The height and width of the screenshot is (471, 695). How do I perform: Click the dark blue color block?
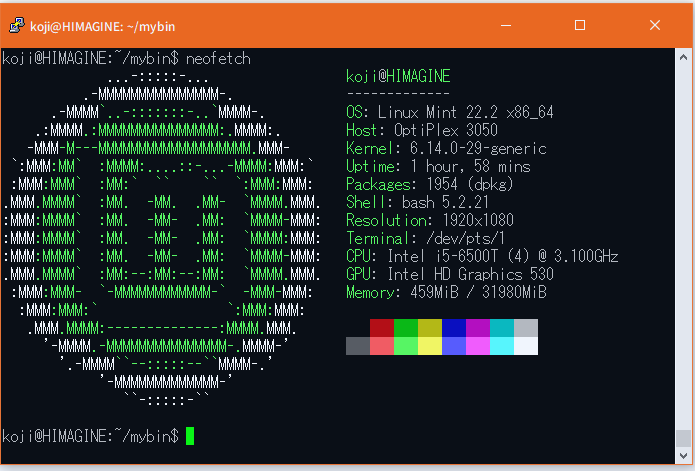click(453, 328)
